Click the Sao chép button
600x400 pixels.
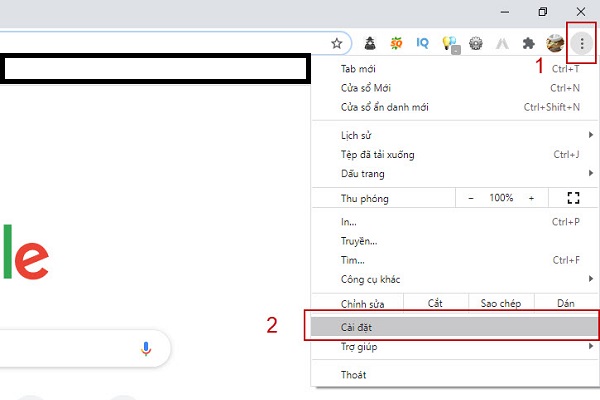click(501, 304)
